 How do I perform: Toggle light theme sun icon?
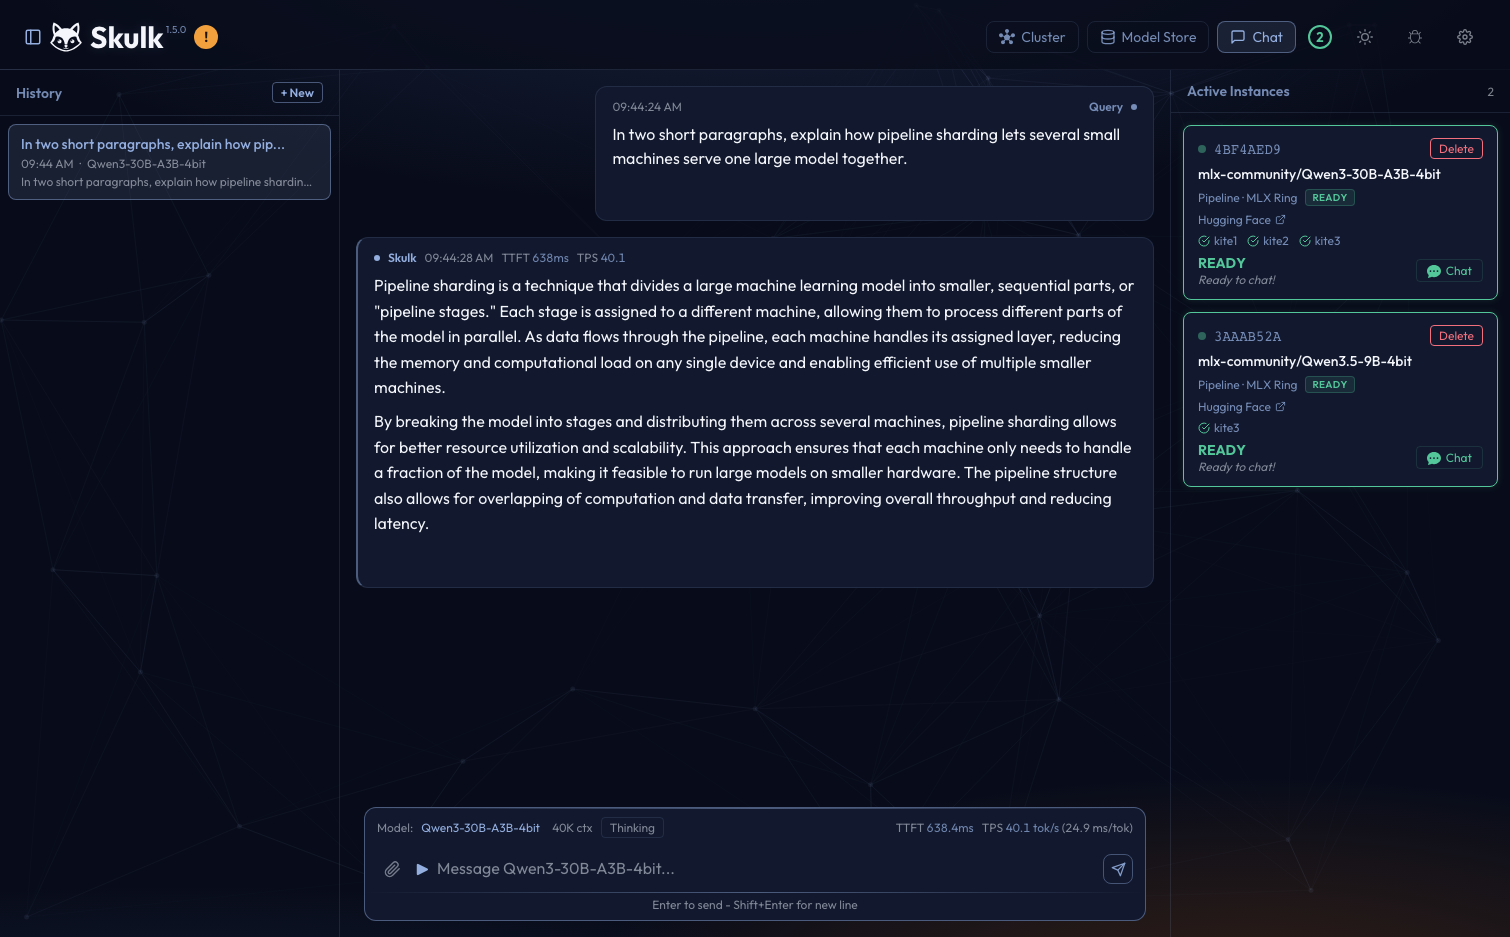(1365, 37)
